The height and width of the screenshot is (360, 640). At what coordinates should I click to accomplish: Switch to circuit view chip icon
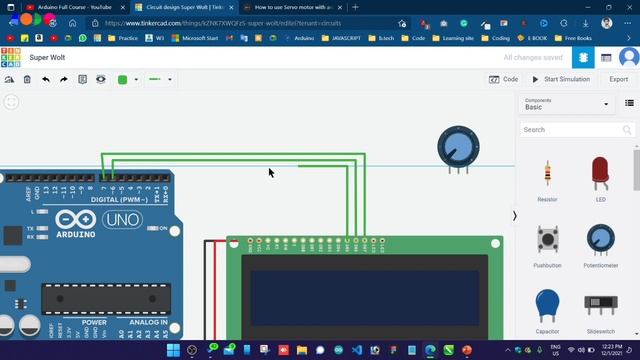point(583,58)
